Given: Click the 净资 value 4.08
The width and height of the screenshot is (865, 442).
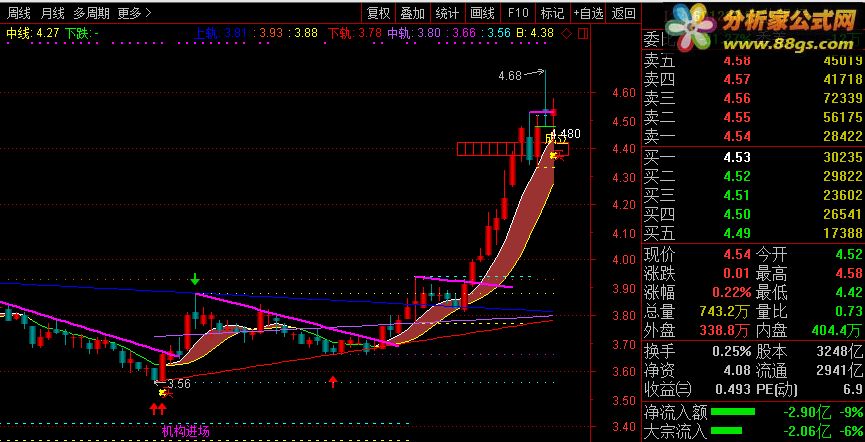Looking at the screenshot, I should [x=736, y=370].
